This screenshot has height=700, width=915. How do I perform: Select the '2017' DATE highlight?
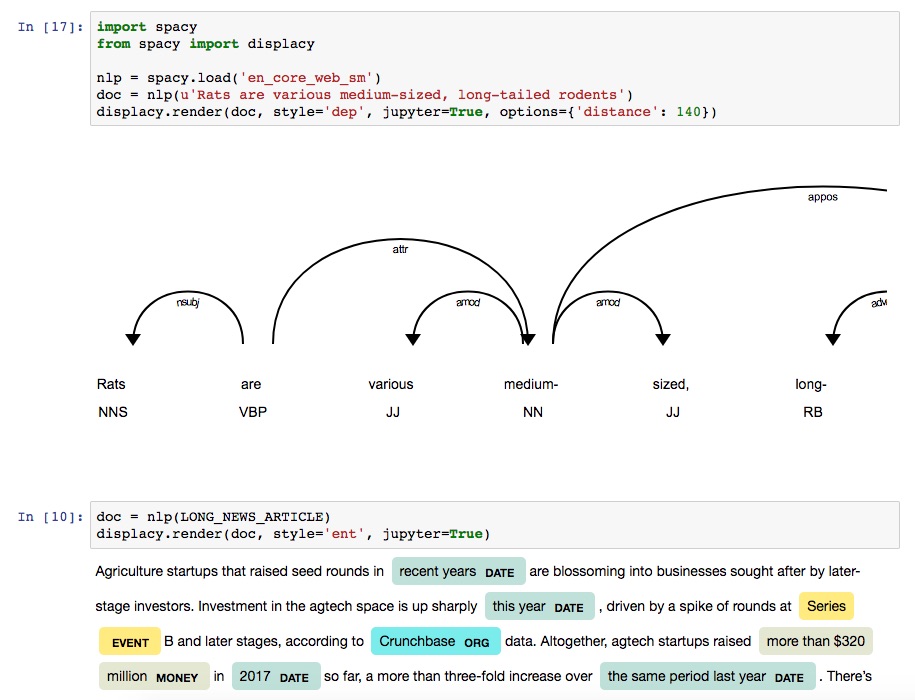click(276, 676)
